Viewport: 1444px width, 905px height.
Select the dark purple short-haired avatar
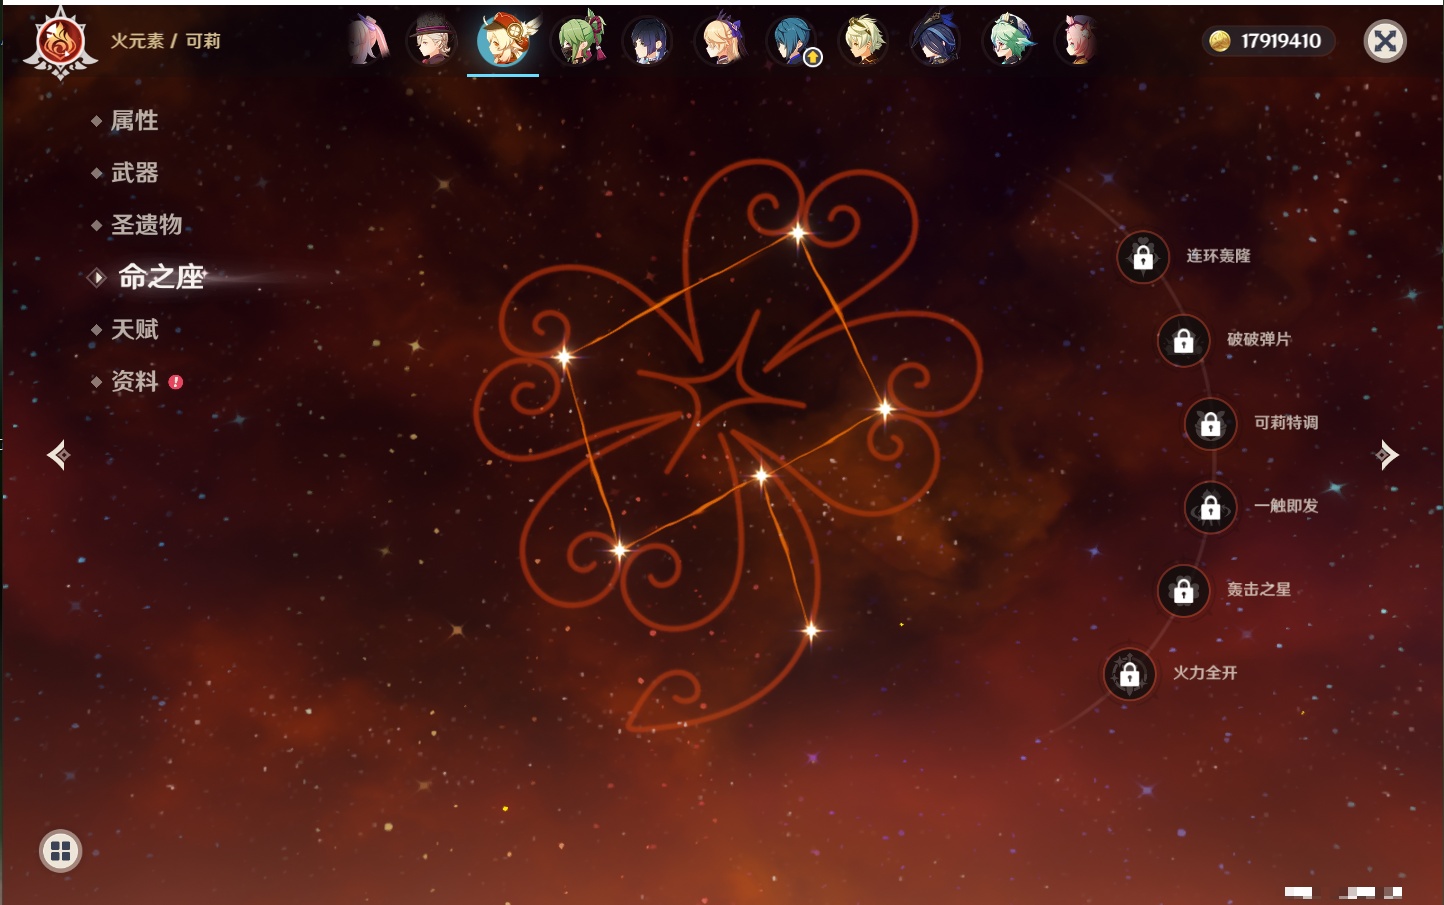[647, 41]
